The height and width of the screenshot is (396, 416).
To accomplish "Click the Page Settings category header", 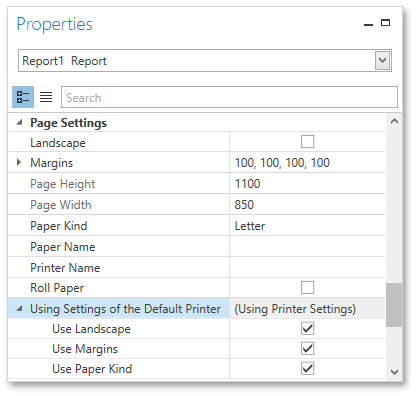I will tap(68, 123).
